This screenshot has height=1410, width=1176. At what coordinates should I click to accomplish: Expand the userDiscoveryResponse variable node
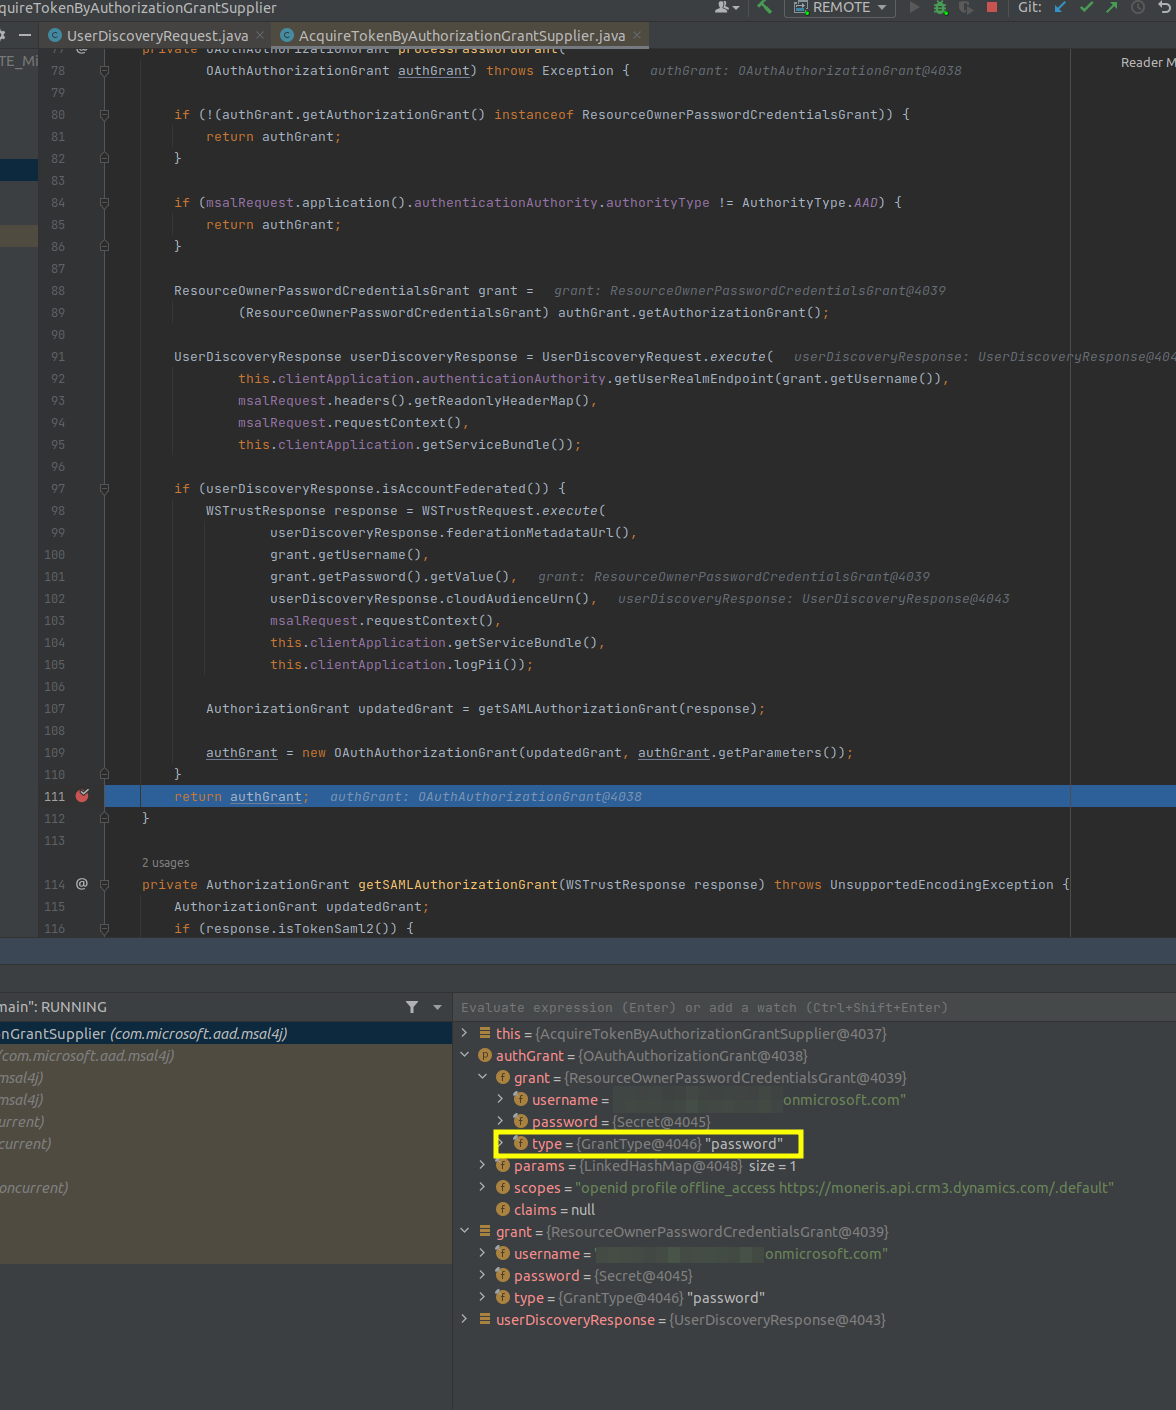[464, 1319]
